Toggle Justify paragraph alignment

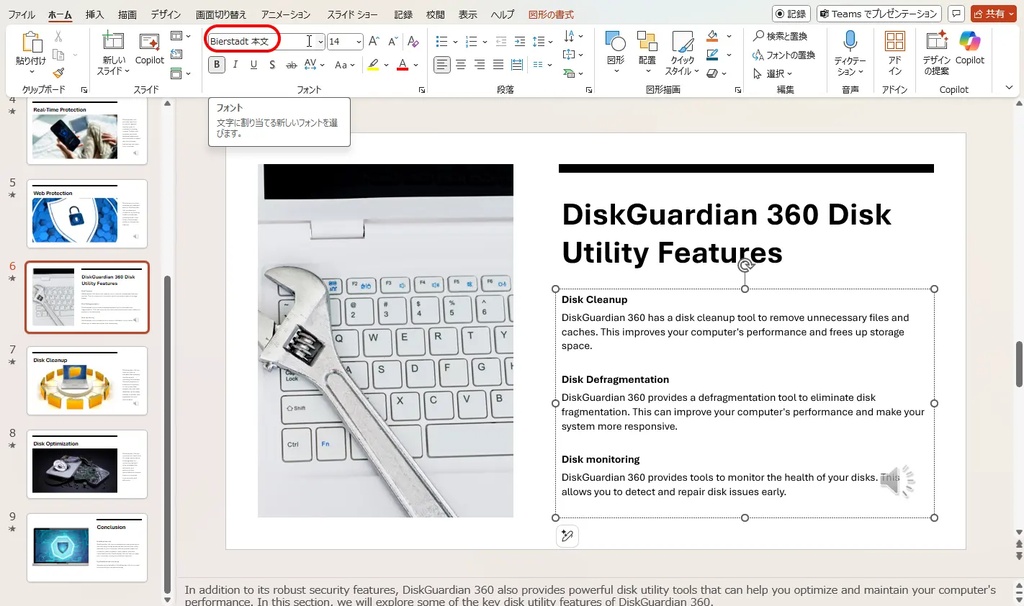tap(498, 65)
